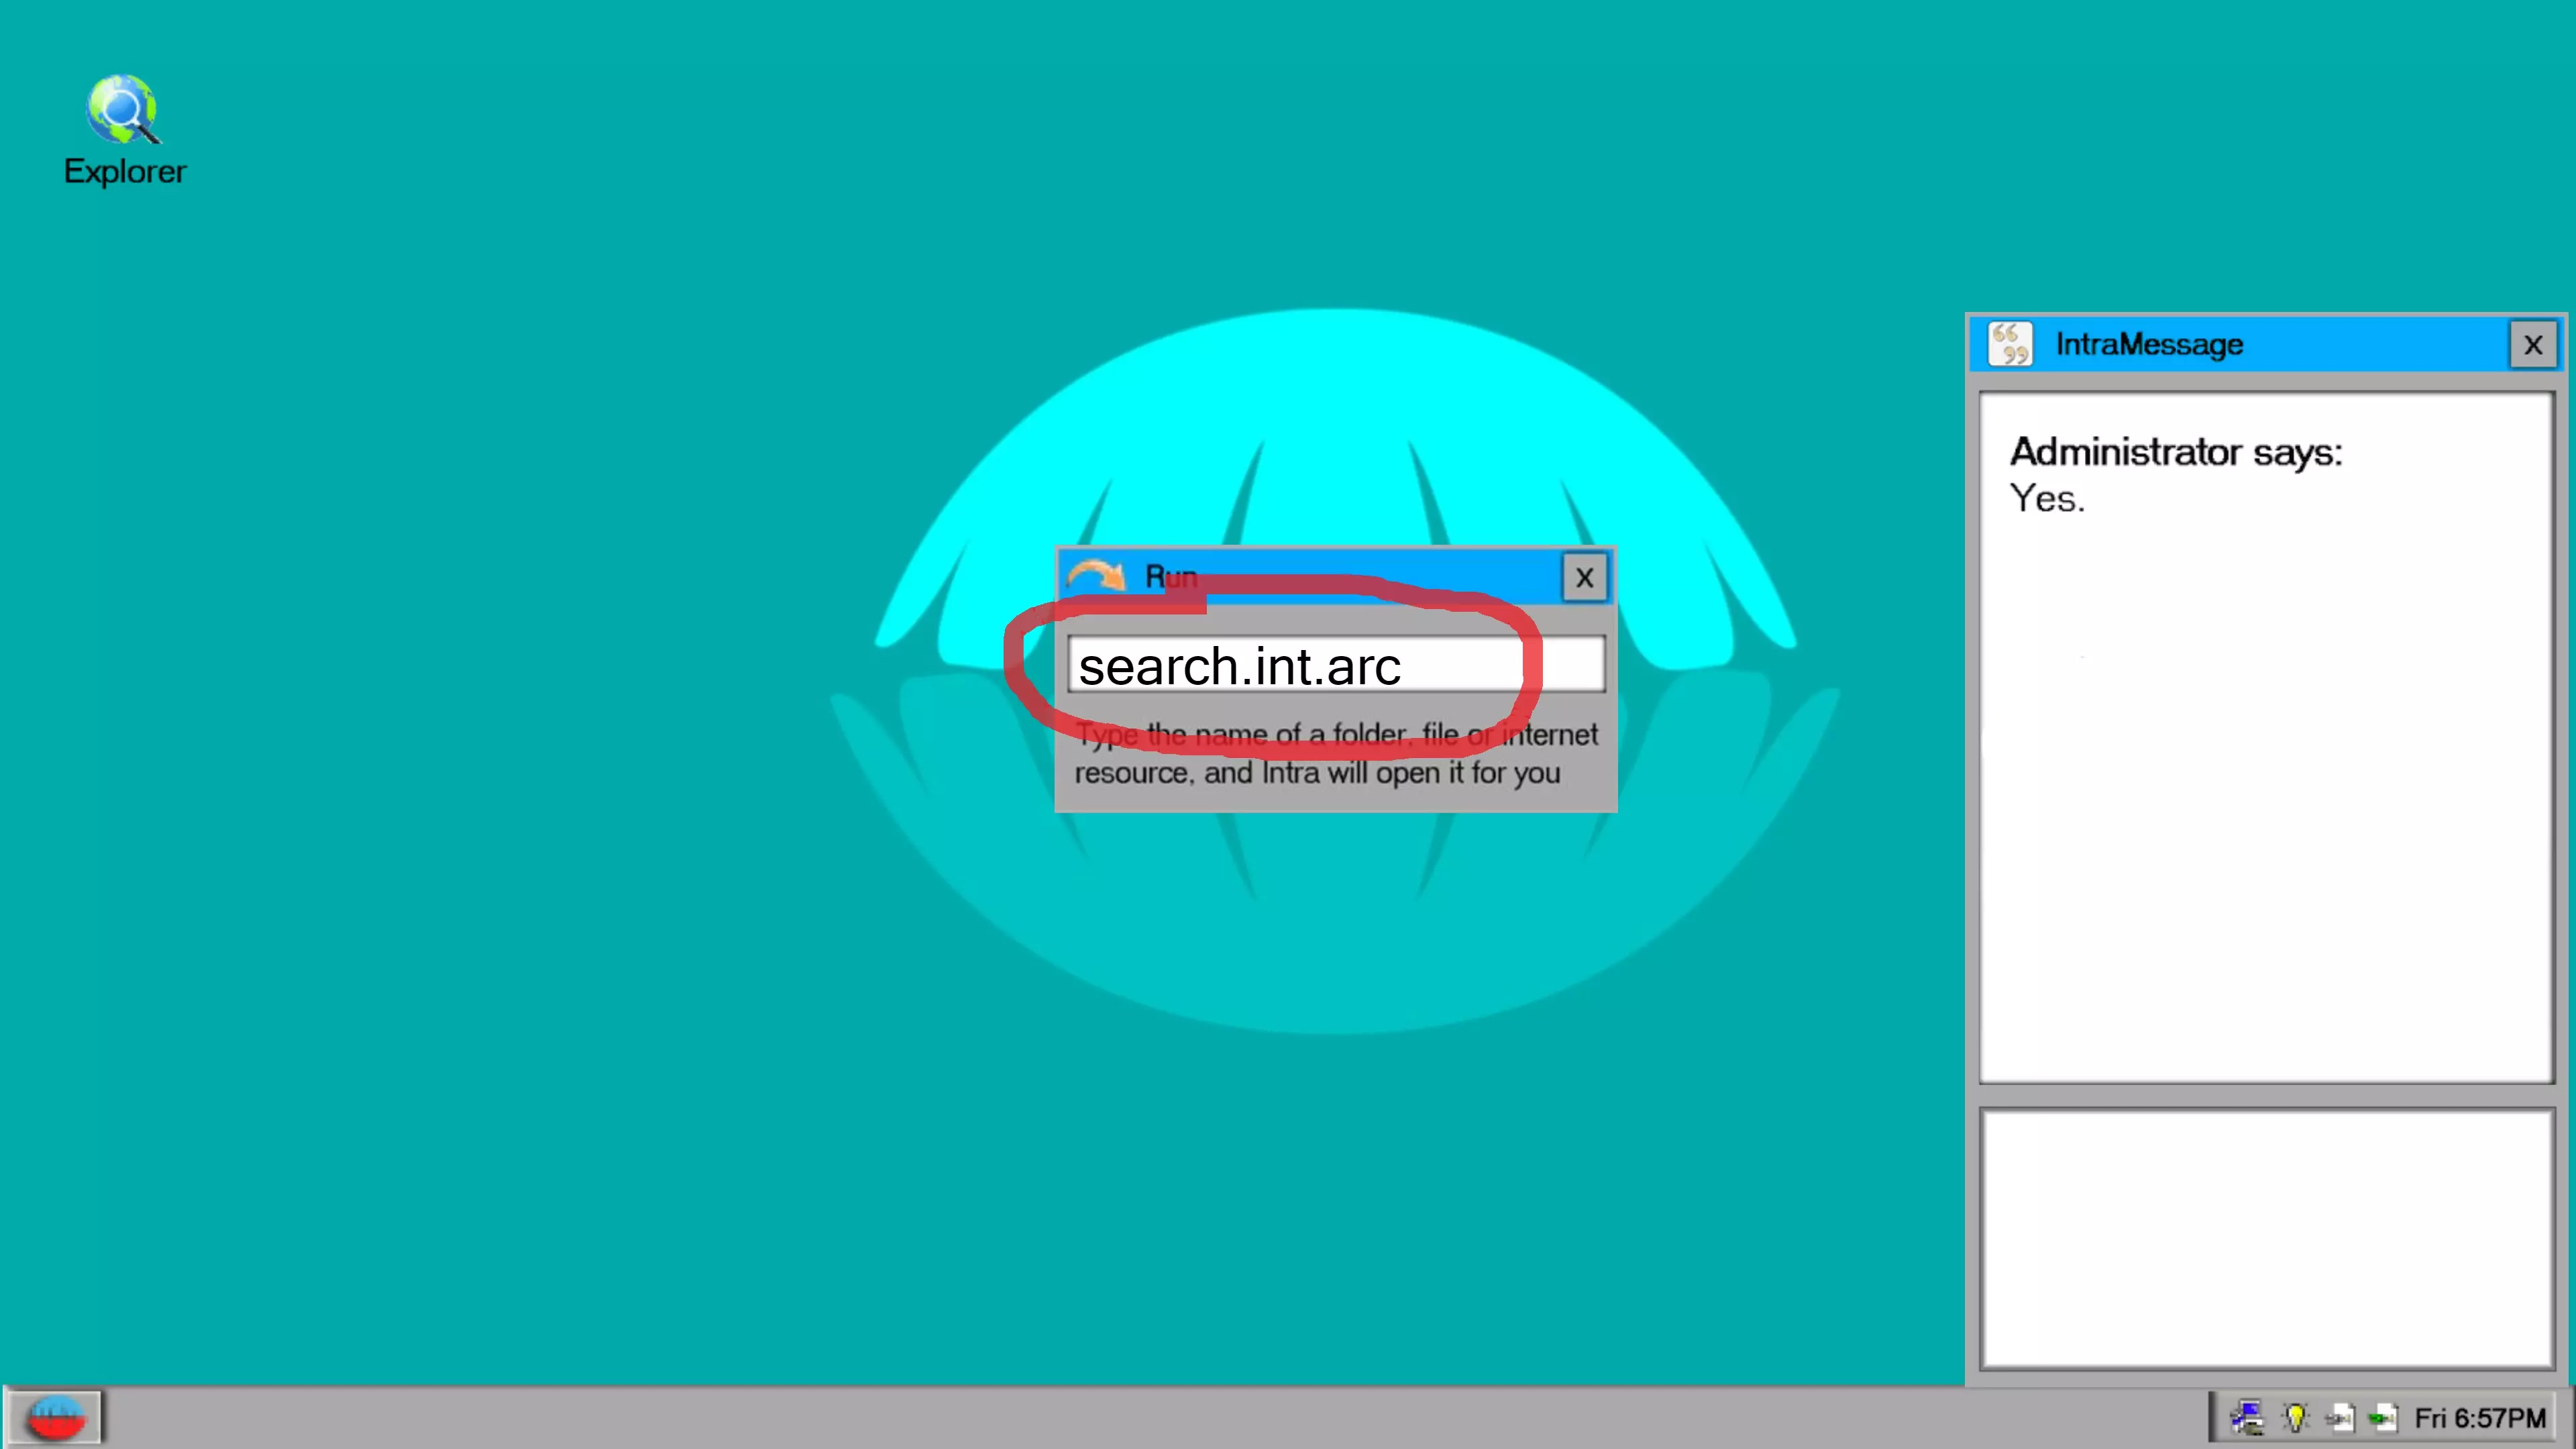Click the IntraMessage conversation history pane
Image resolution: width=2576 pixels, height=1449 pixels.
[2266, 800]
